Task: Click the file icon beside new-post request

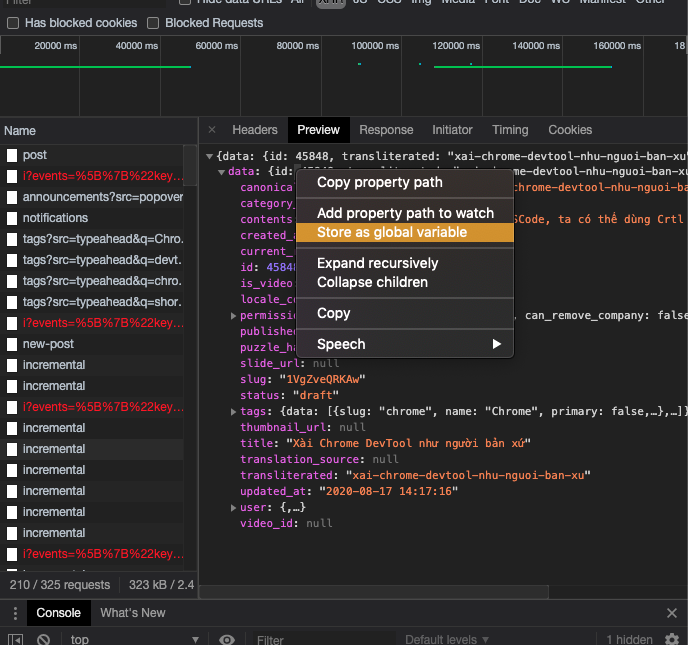Action: click(x=12, y=344)
